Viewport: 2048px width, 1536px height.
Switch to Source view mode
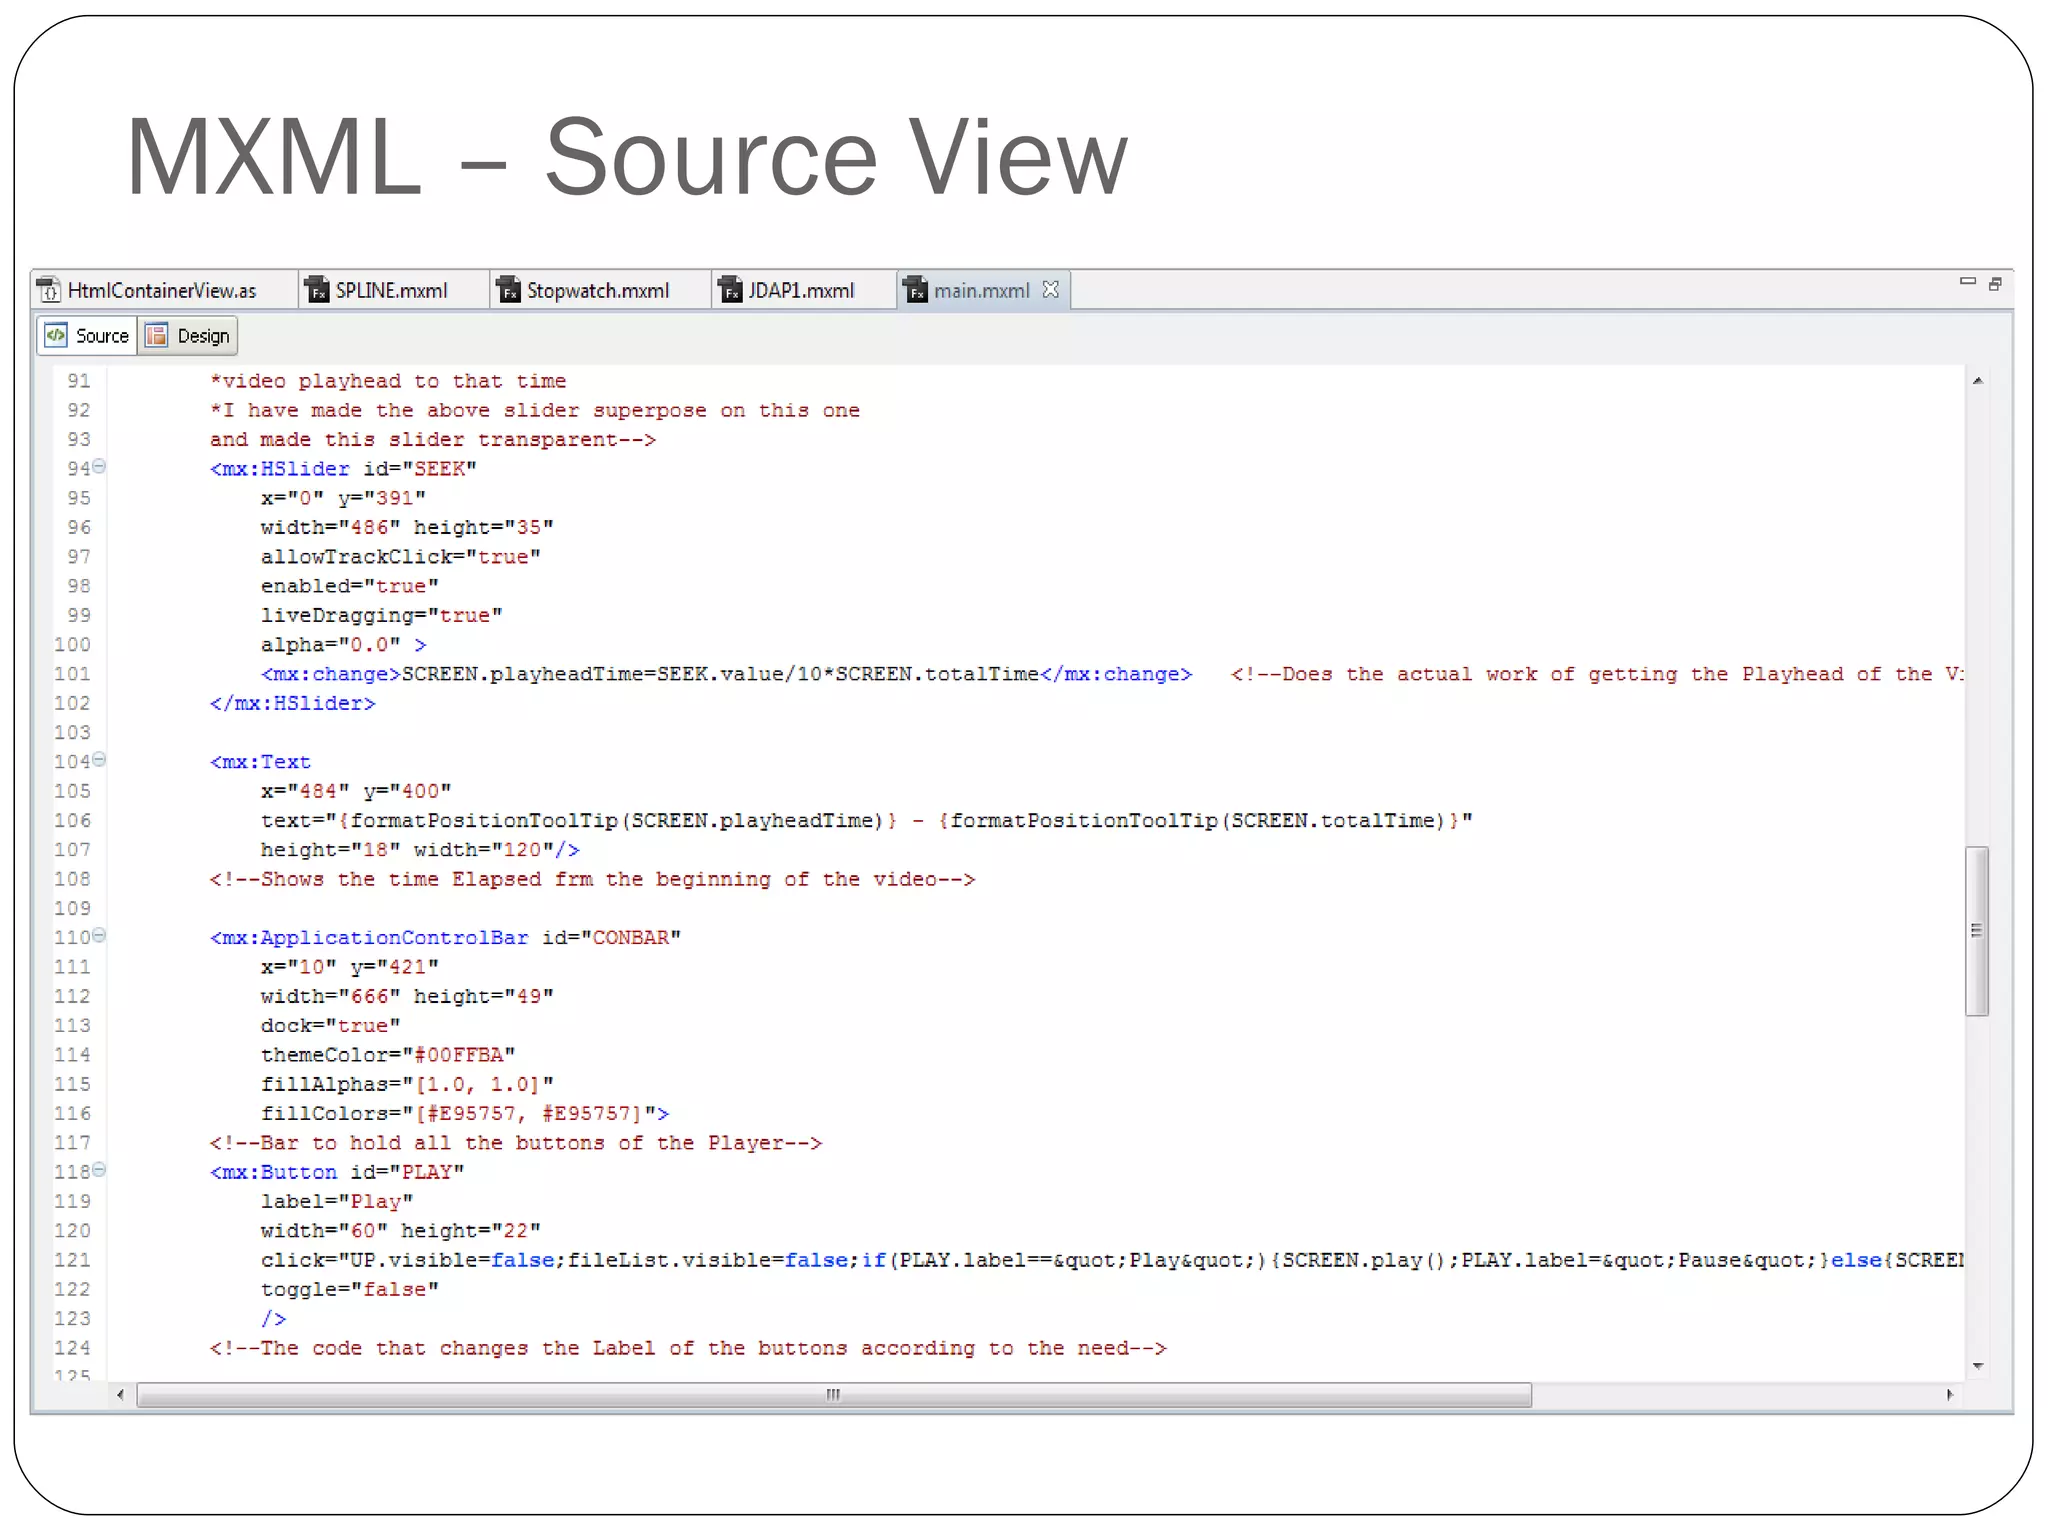(87, 336)
